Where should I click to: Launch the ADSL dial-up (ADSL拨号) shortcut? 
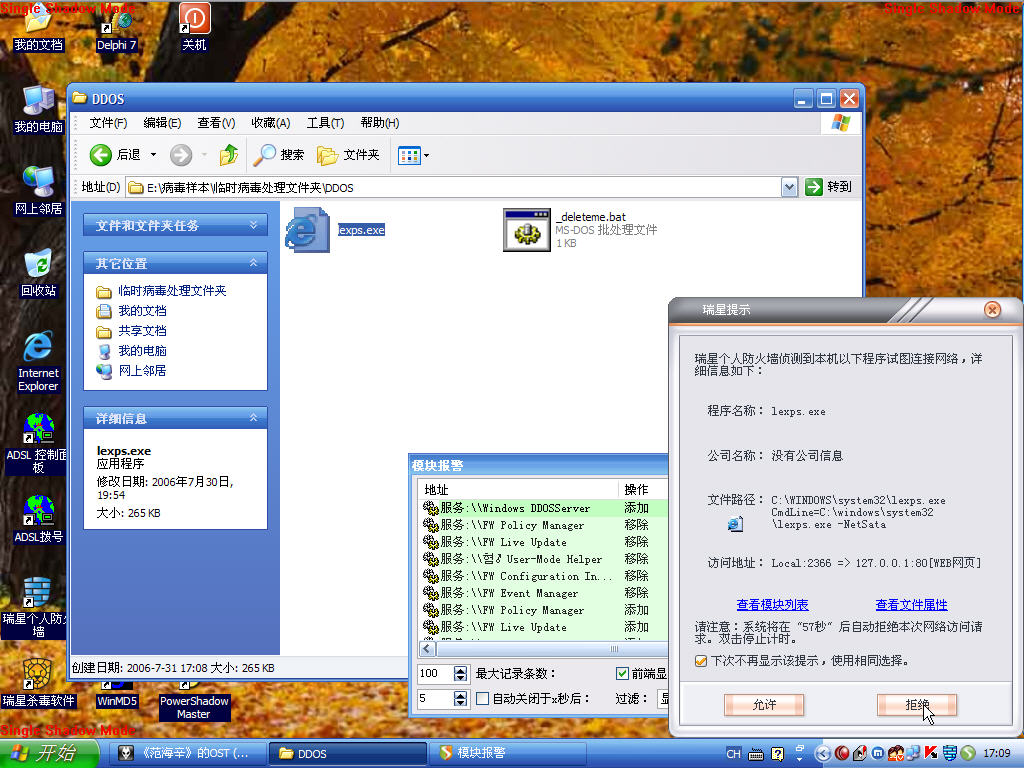38,519
